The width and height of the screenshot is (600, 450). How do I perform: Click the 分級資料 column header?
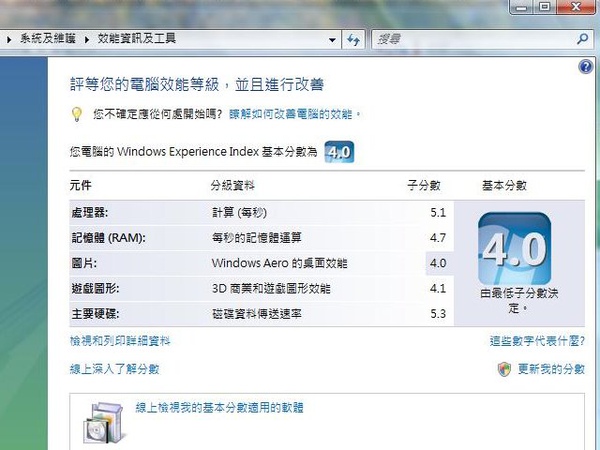(x=232, y=186)
